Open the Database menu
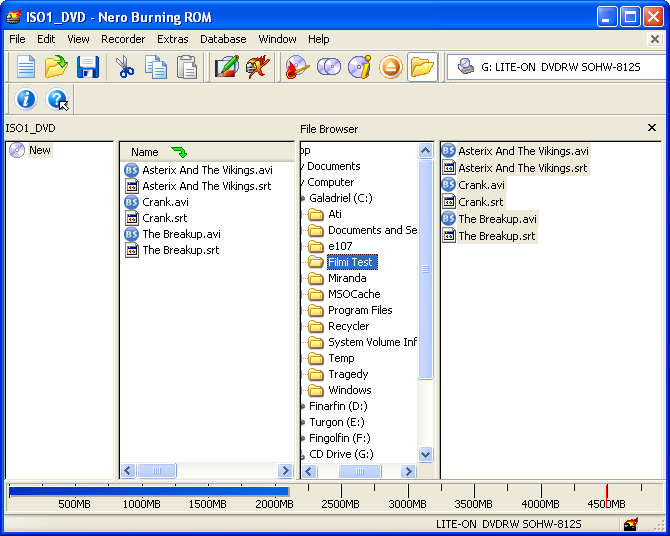The image size is (670, 536). 223,39
